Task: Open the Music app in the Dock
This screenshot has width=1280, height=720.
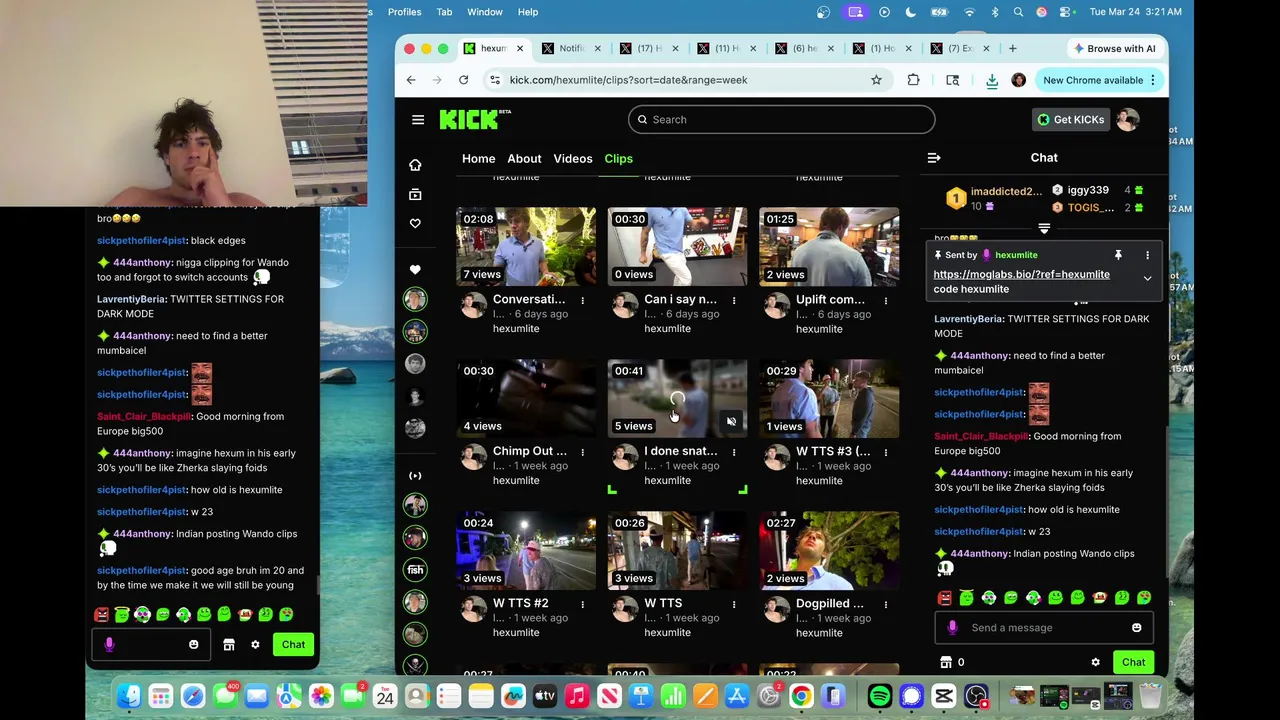Action: coord(577,696)
